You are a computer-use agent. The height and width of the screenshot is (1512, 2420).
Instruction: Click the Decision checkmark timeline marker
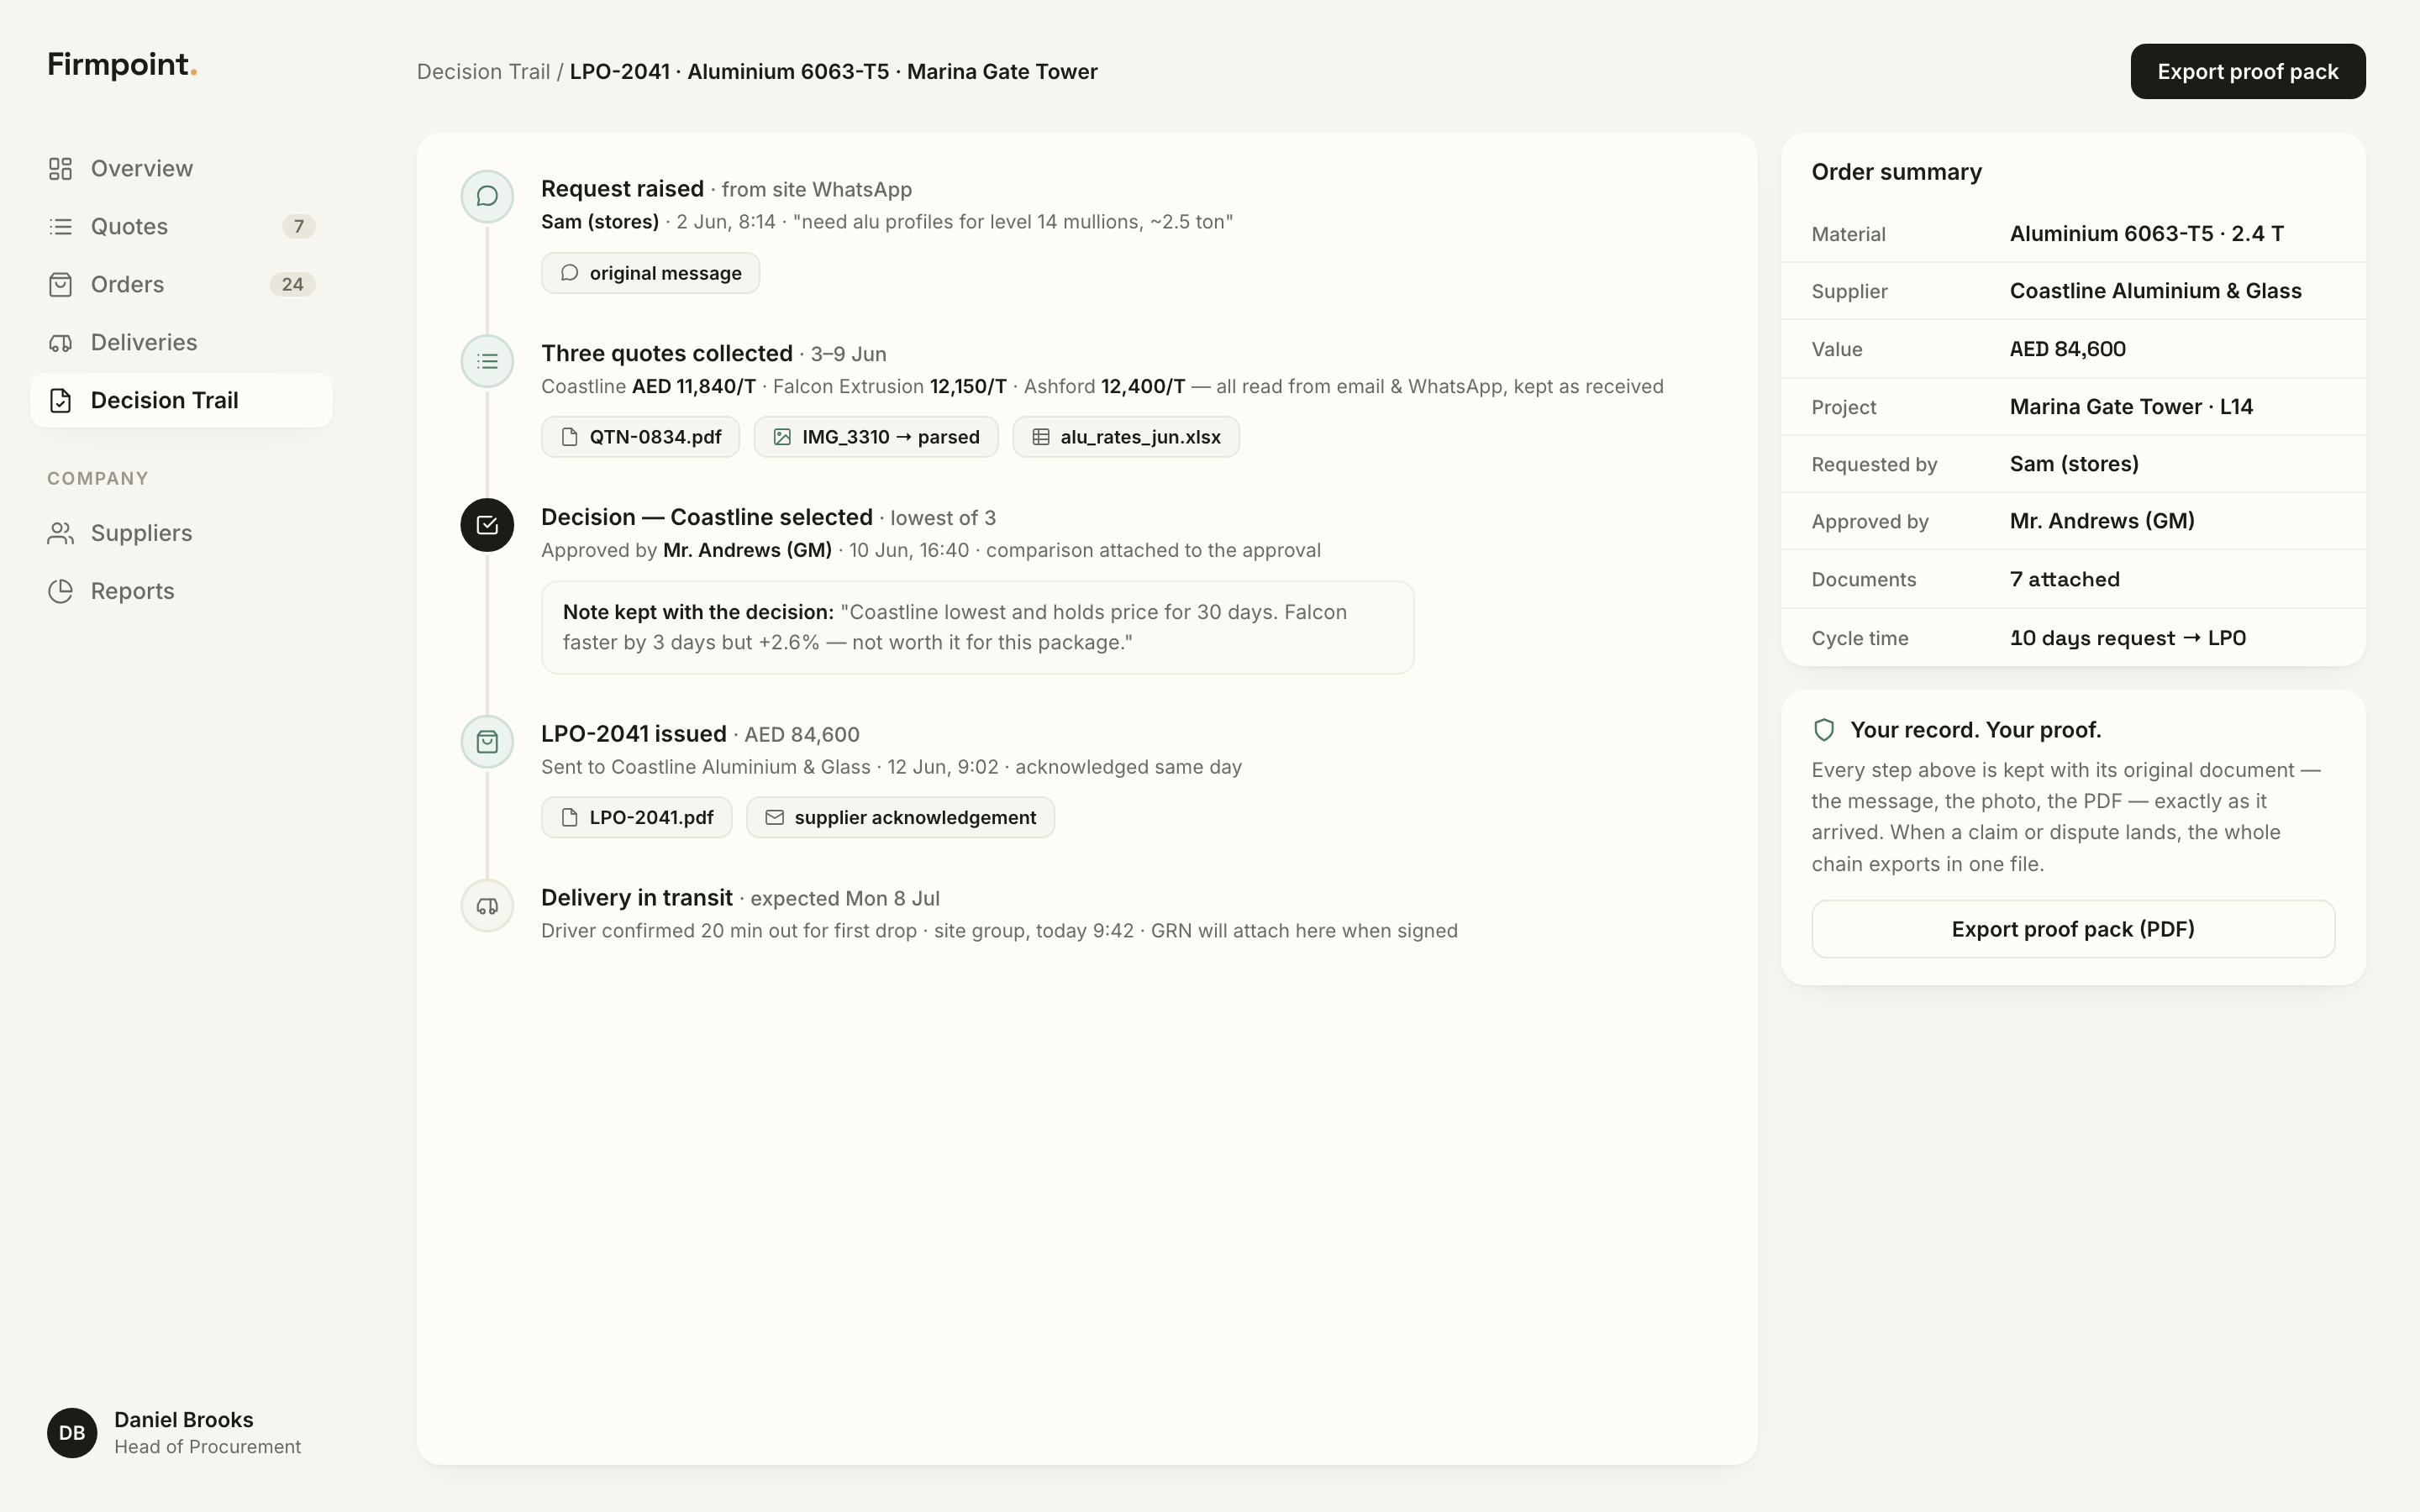[487, 525]
